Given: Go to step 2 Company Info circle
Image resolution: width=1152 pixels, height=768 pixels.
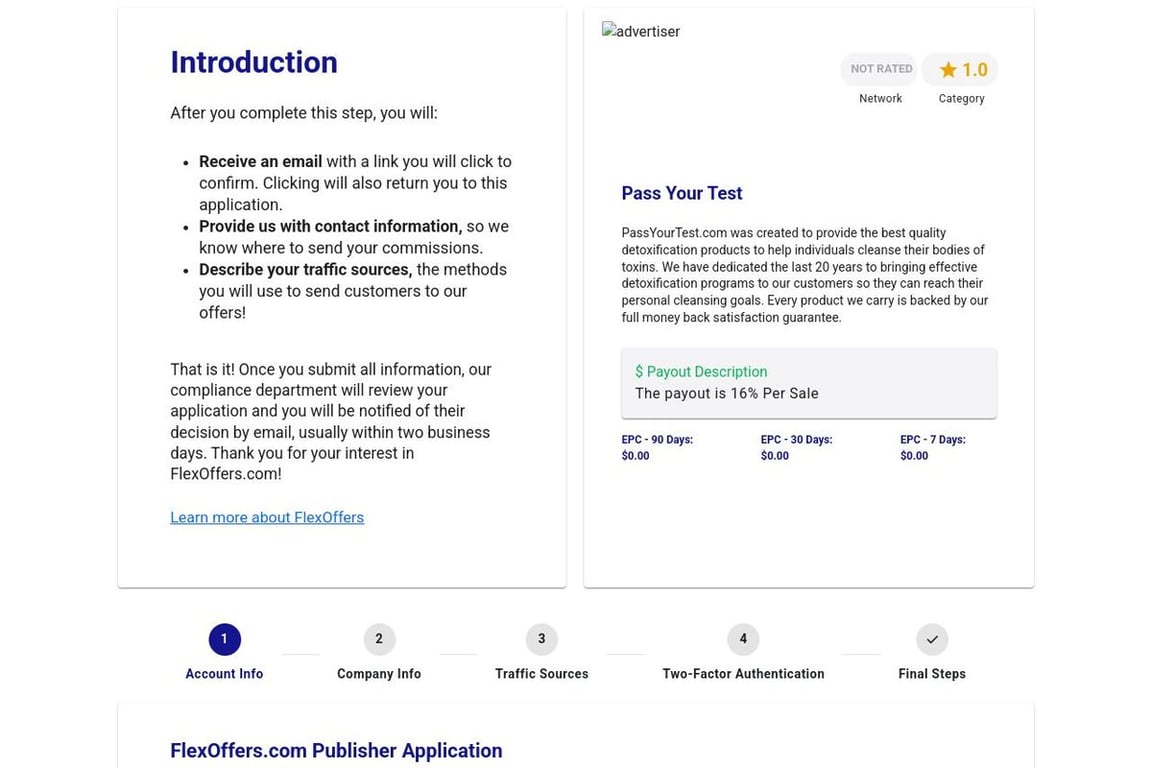Looking at the screenshot, I should pyautogui.click(x=379, y=639).
